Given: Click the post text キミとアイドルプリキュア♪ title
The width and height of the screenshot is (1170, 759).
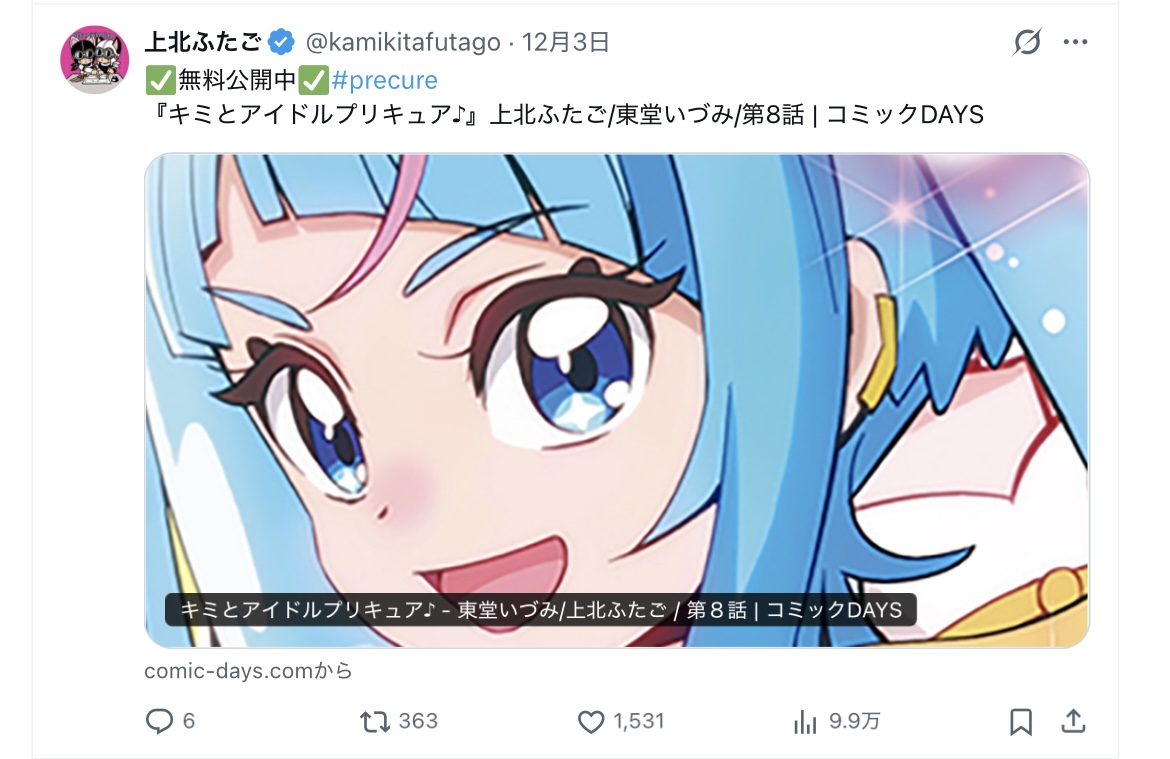Looking at the screenshot, I should click(312, 115).
